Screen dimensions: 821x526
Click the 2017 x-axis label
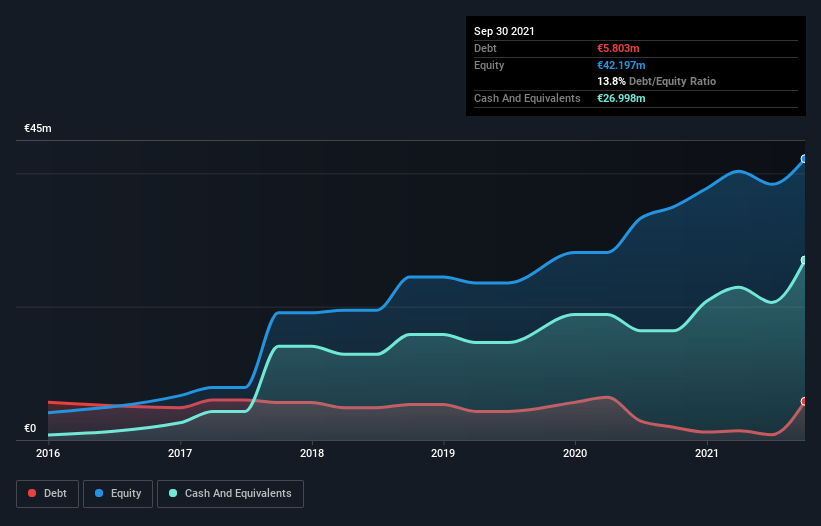click(x=180, y=453)
